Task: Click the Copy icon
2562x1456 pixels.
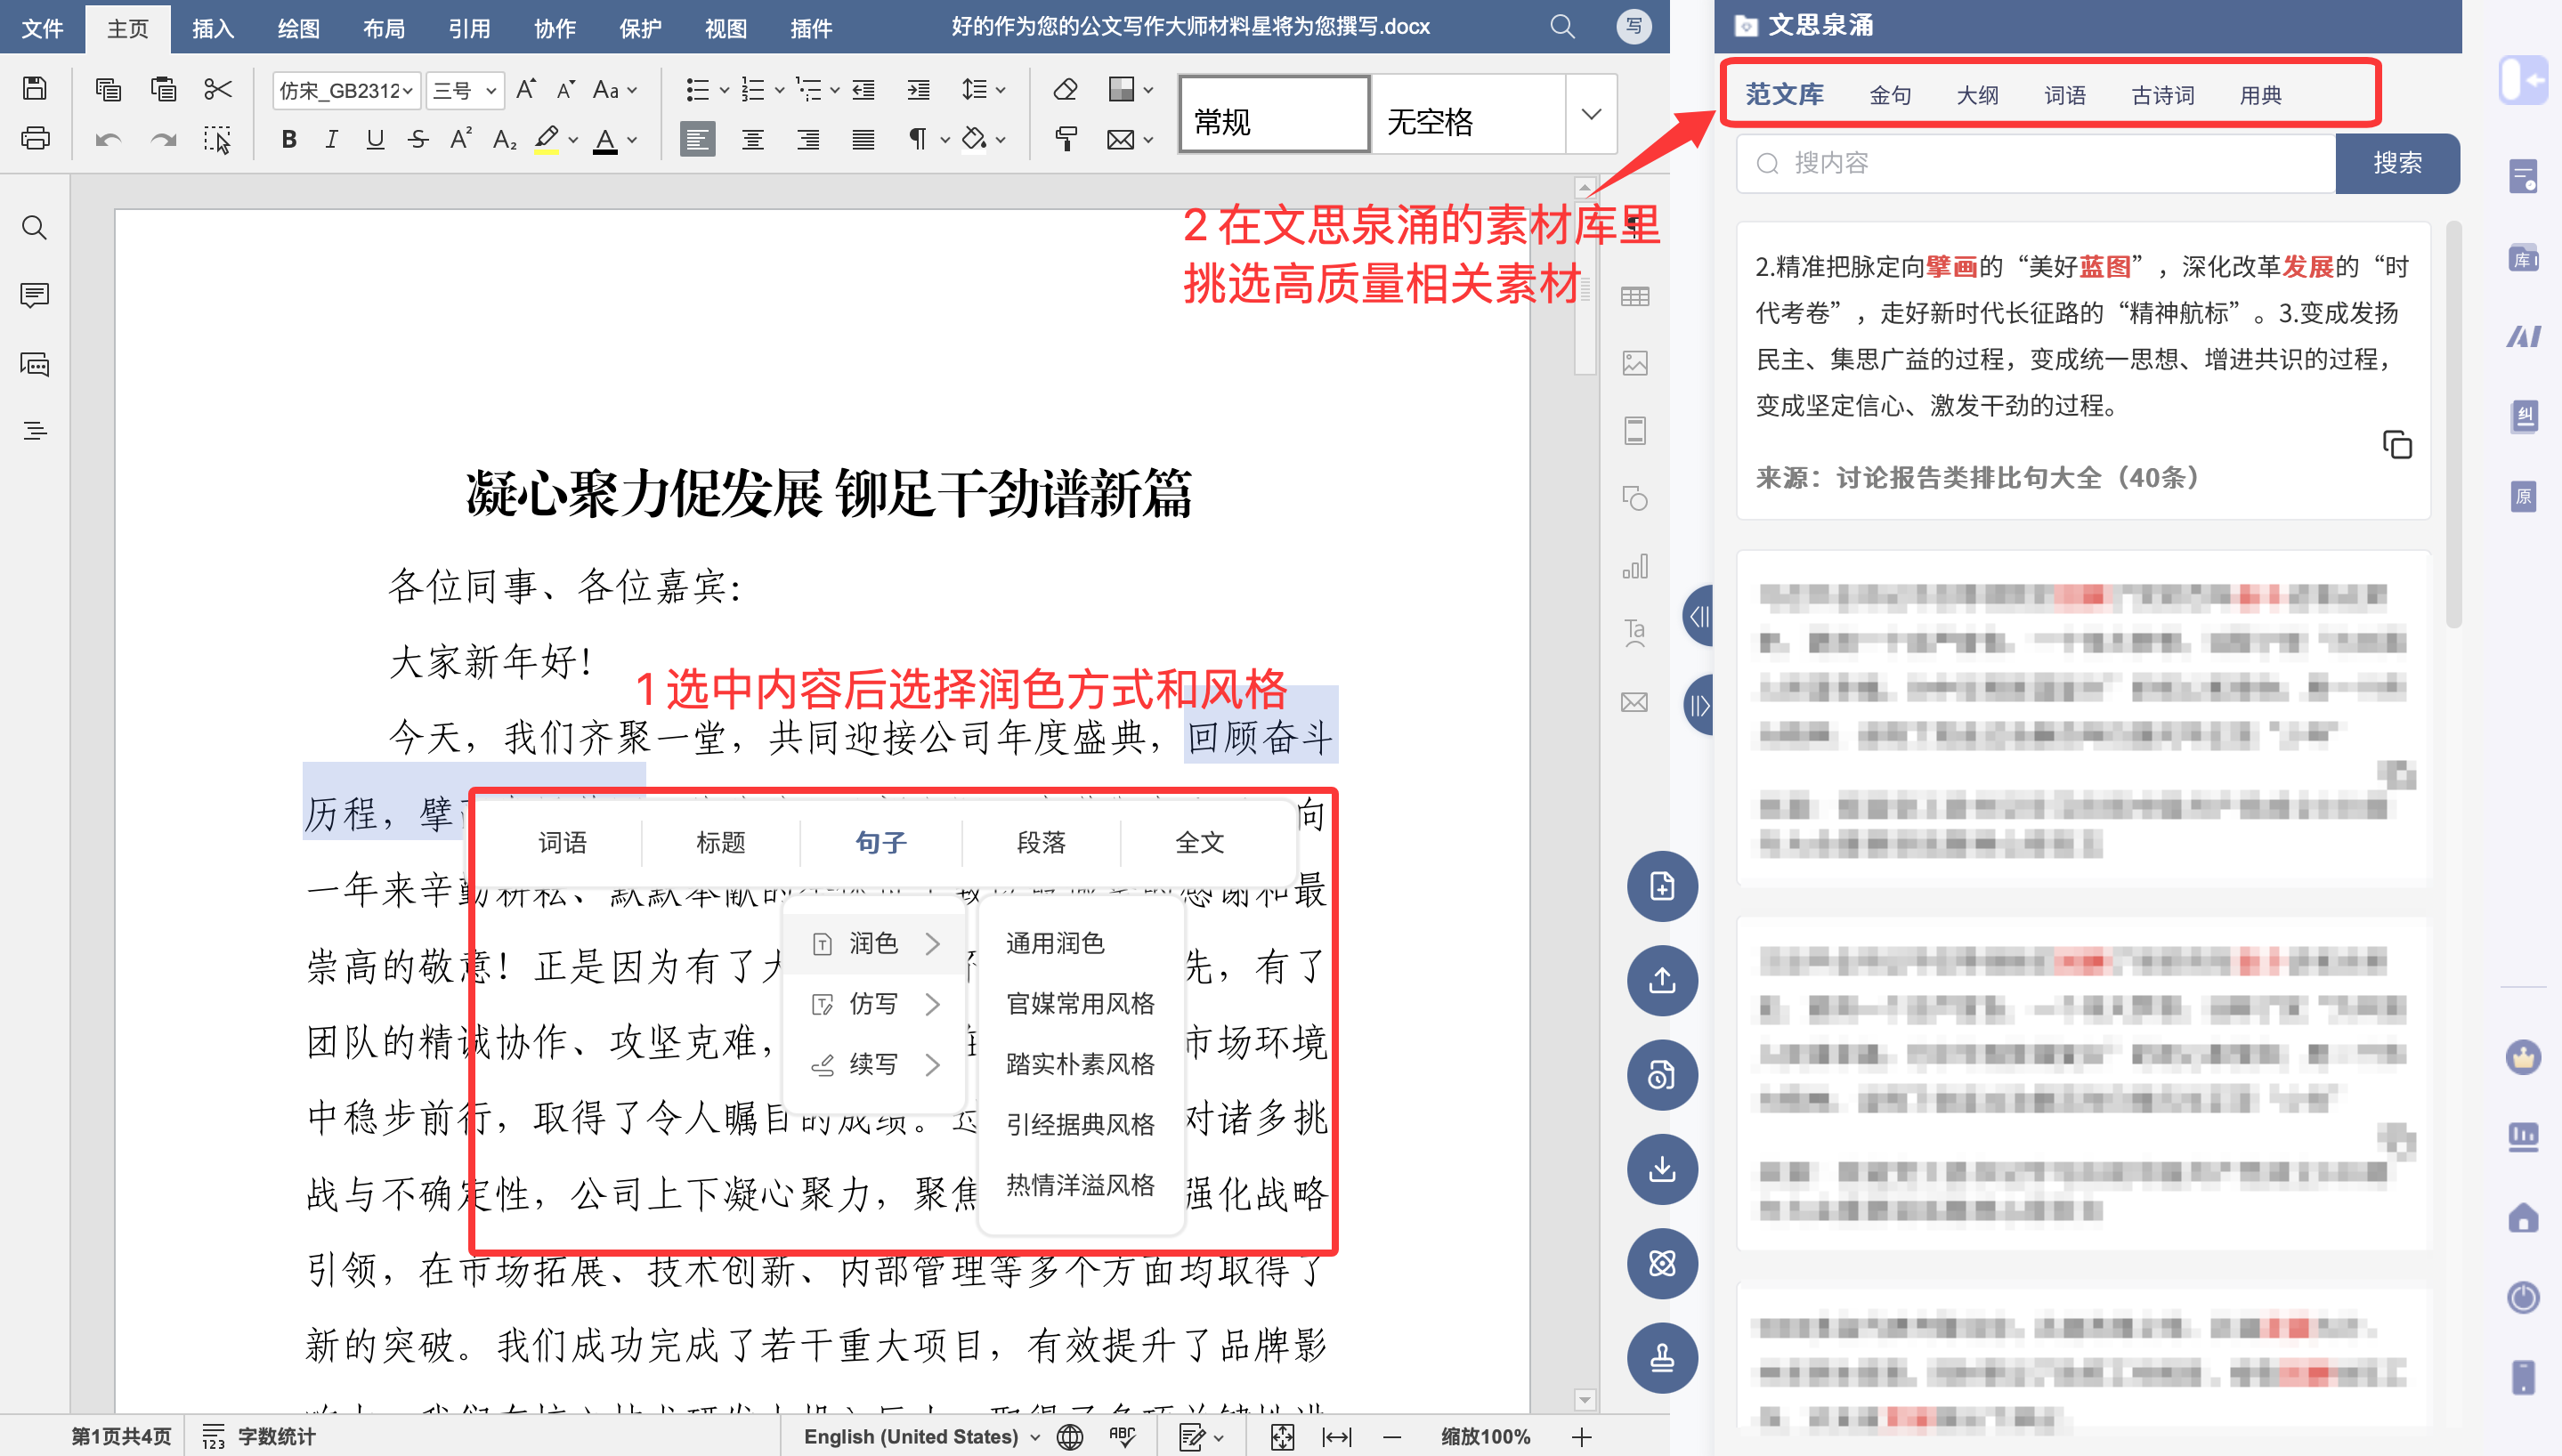Action: click(x=108, y=89)
